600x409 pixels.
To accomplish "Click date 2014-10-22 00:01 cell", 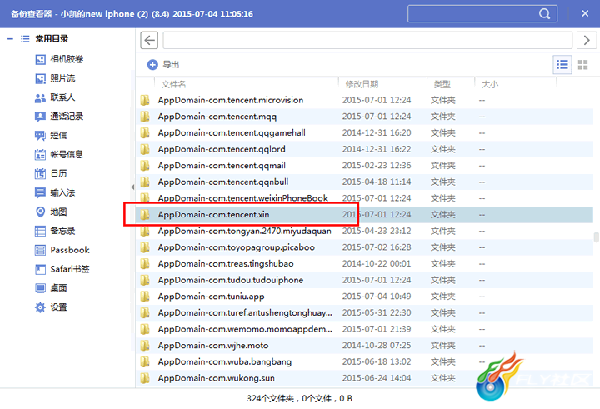I will [377, 264].
